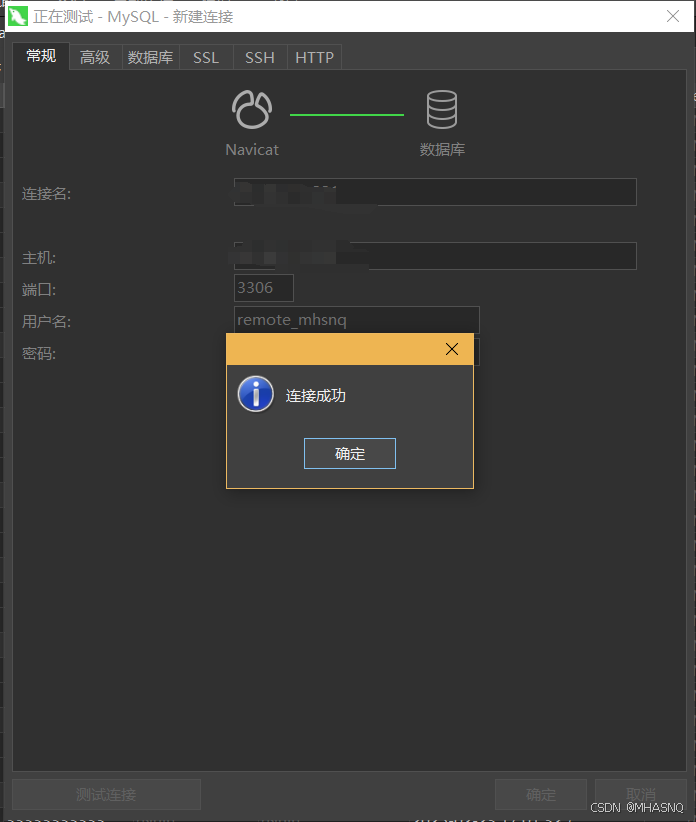696x822 pixels.
Task: Open the 高级 tab
Action: tap(95, 57)
